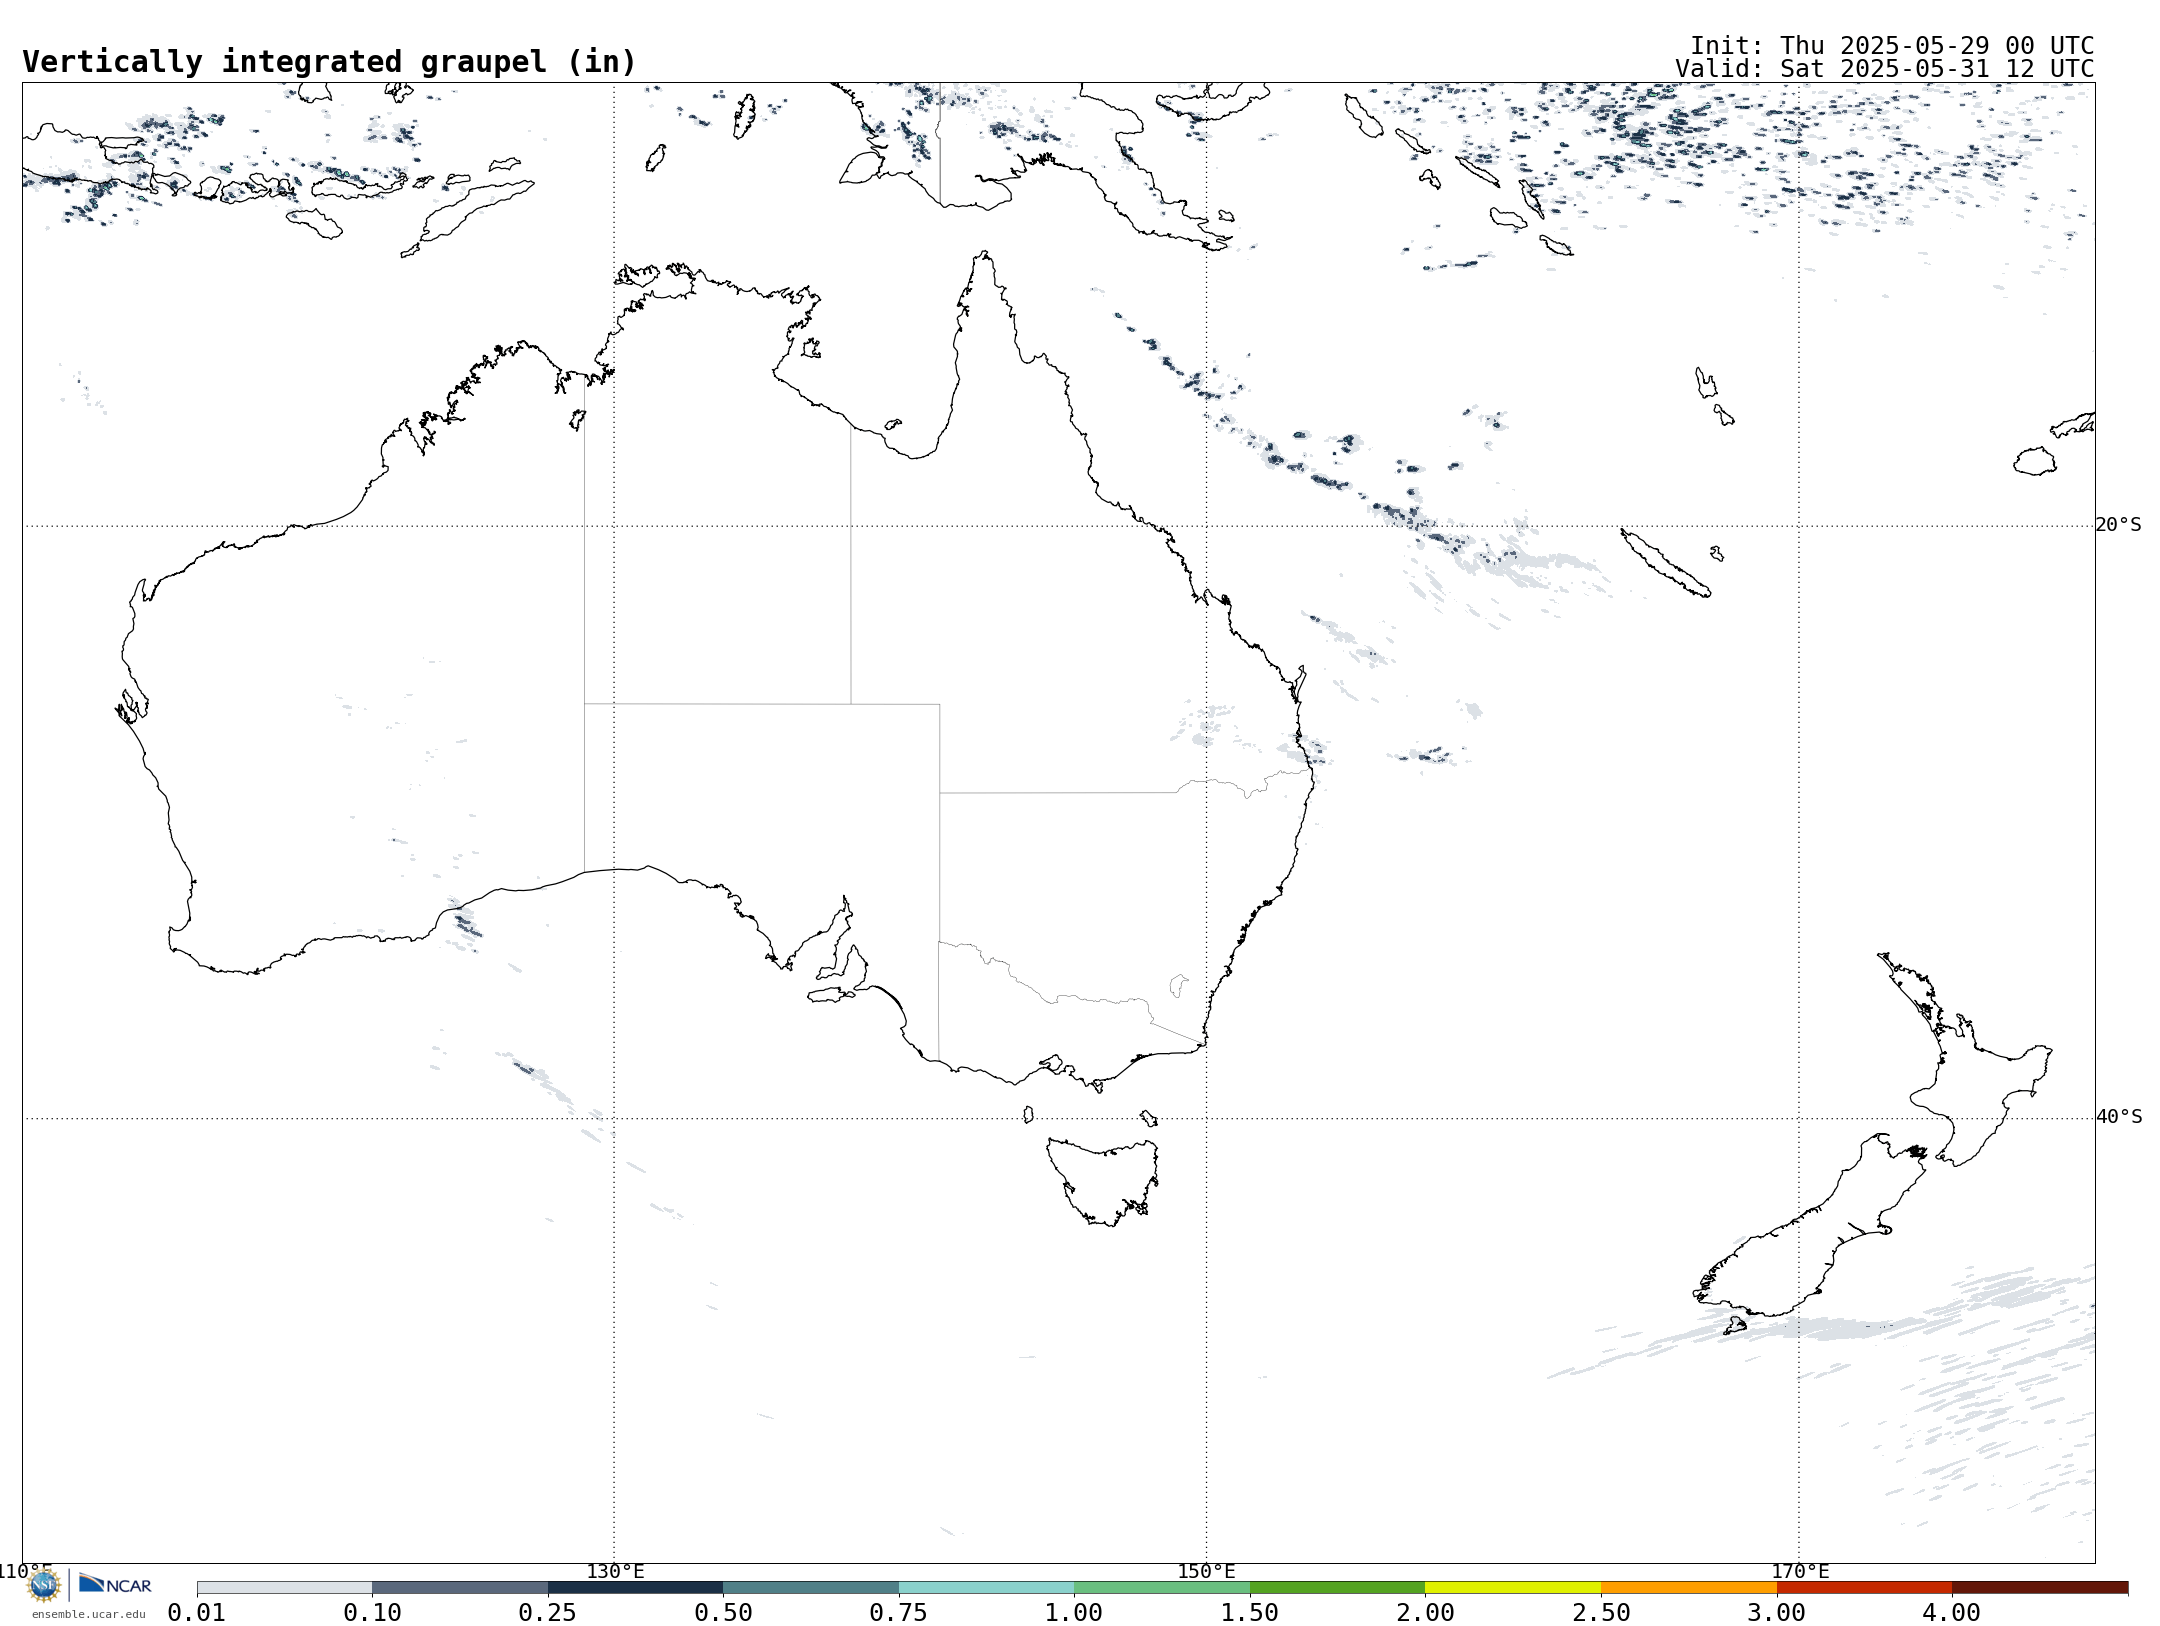The width and height of the screenshot is (2160, 1626).
Task: Click the Cape York Peninsula tip
Action: 985,256
